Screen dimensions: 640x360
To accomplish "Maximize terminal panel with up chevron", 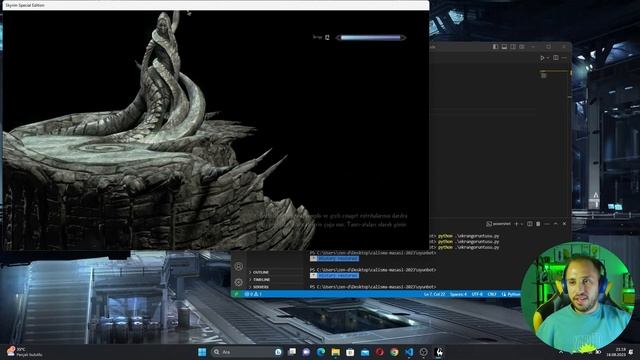I will click(556, 224).
